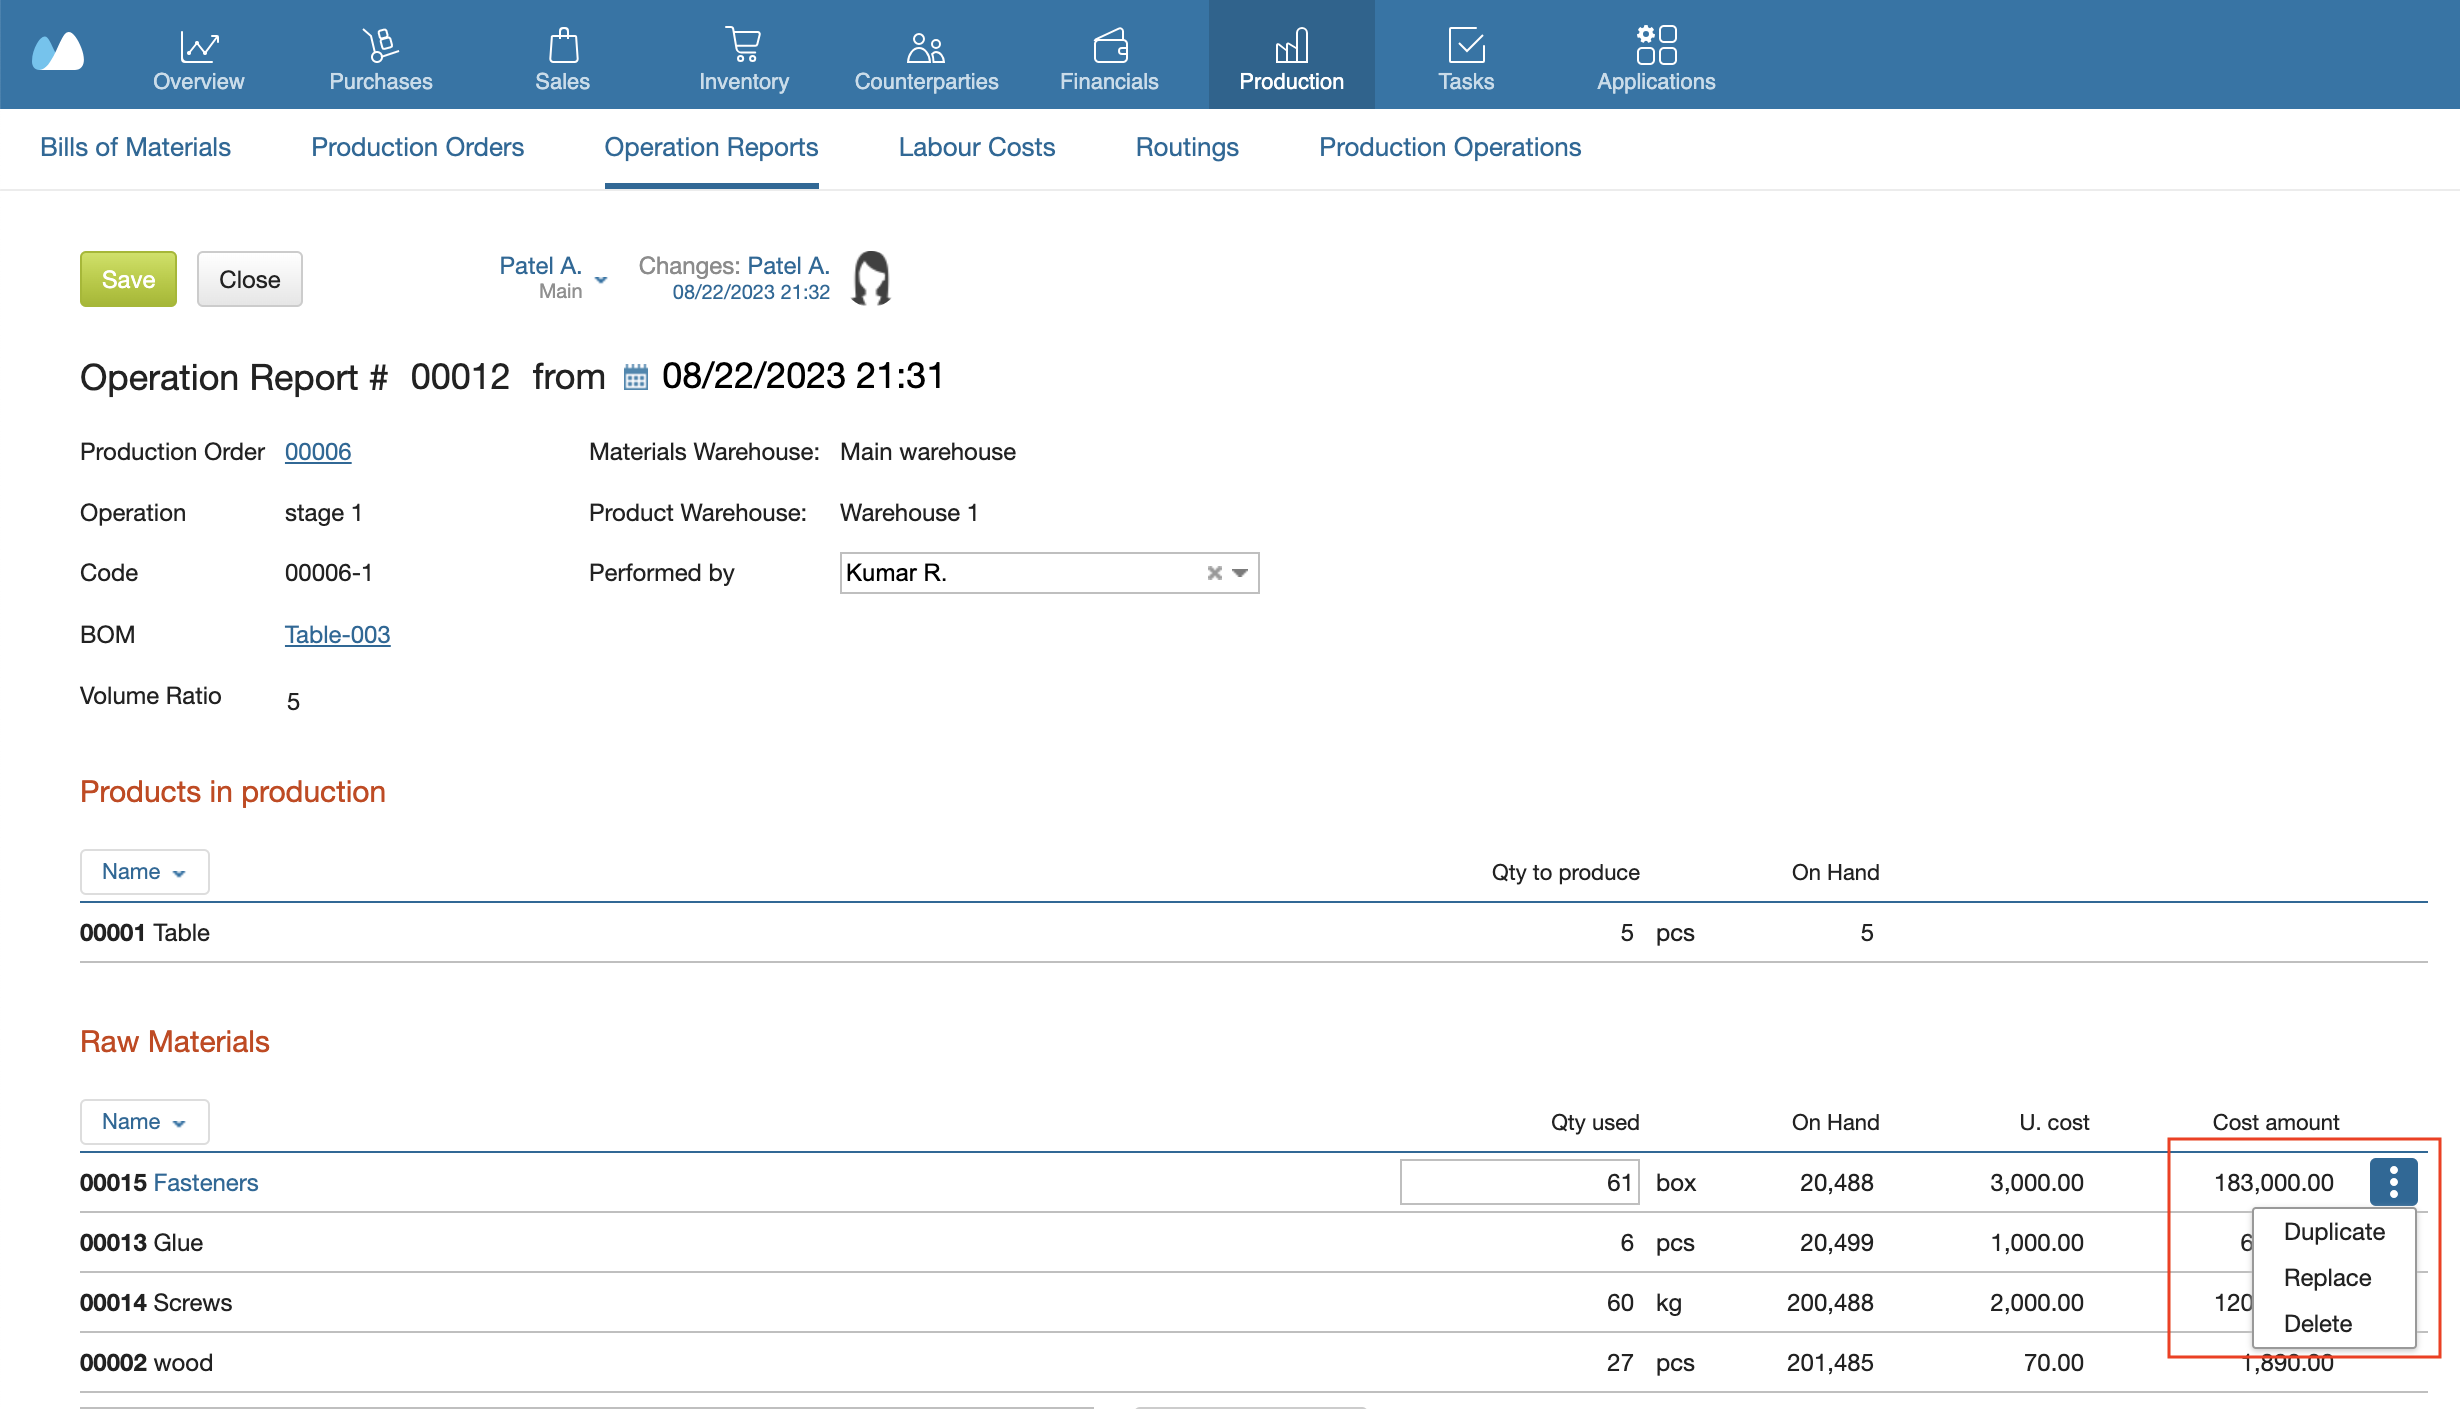
Task: Click the three-dot menu on Fasteners row
Action: (2393, 1182)
